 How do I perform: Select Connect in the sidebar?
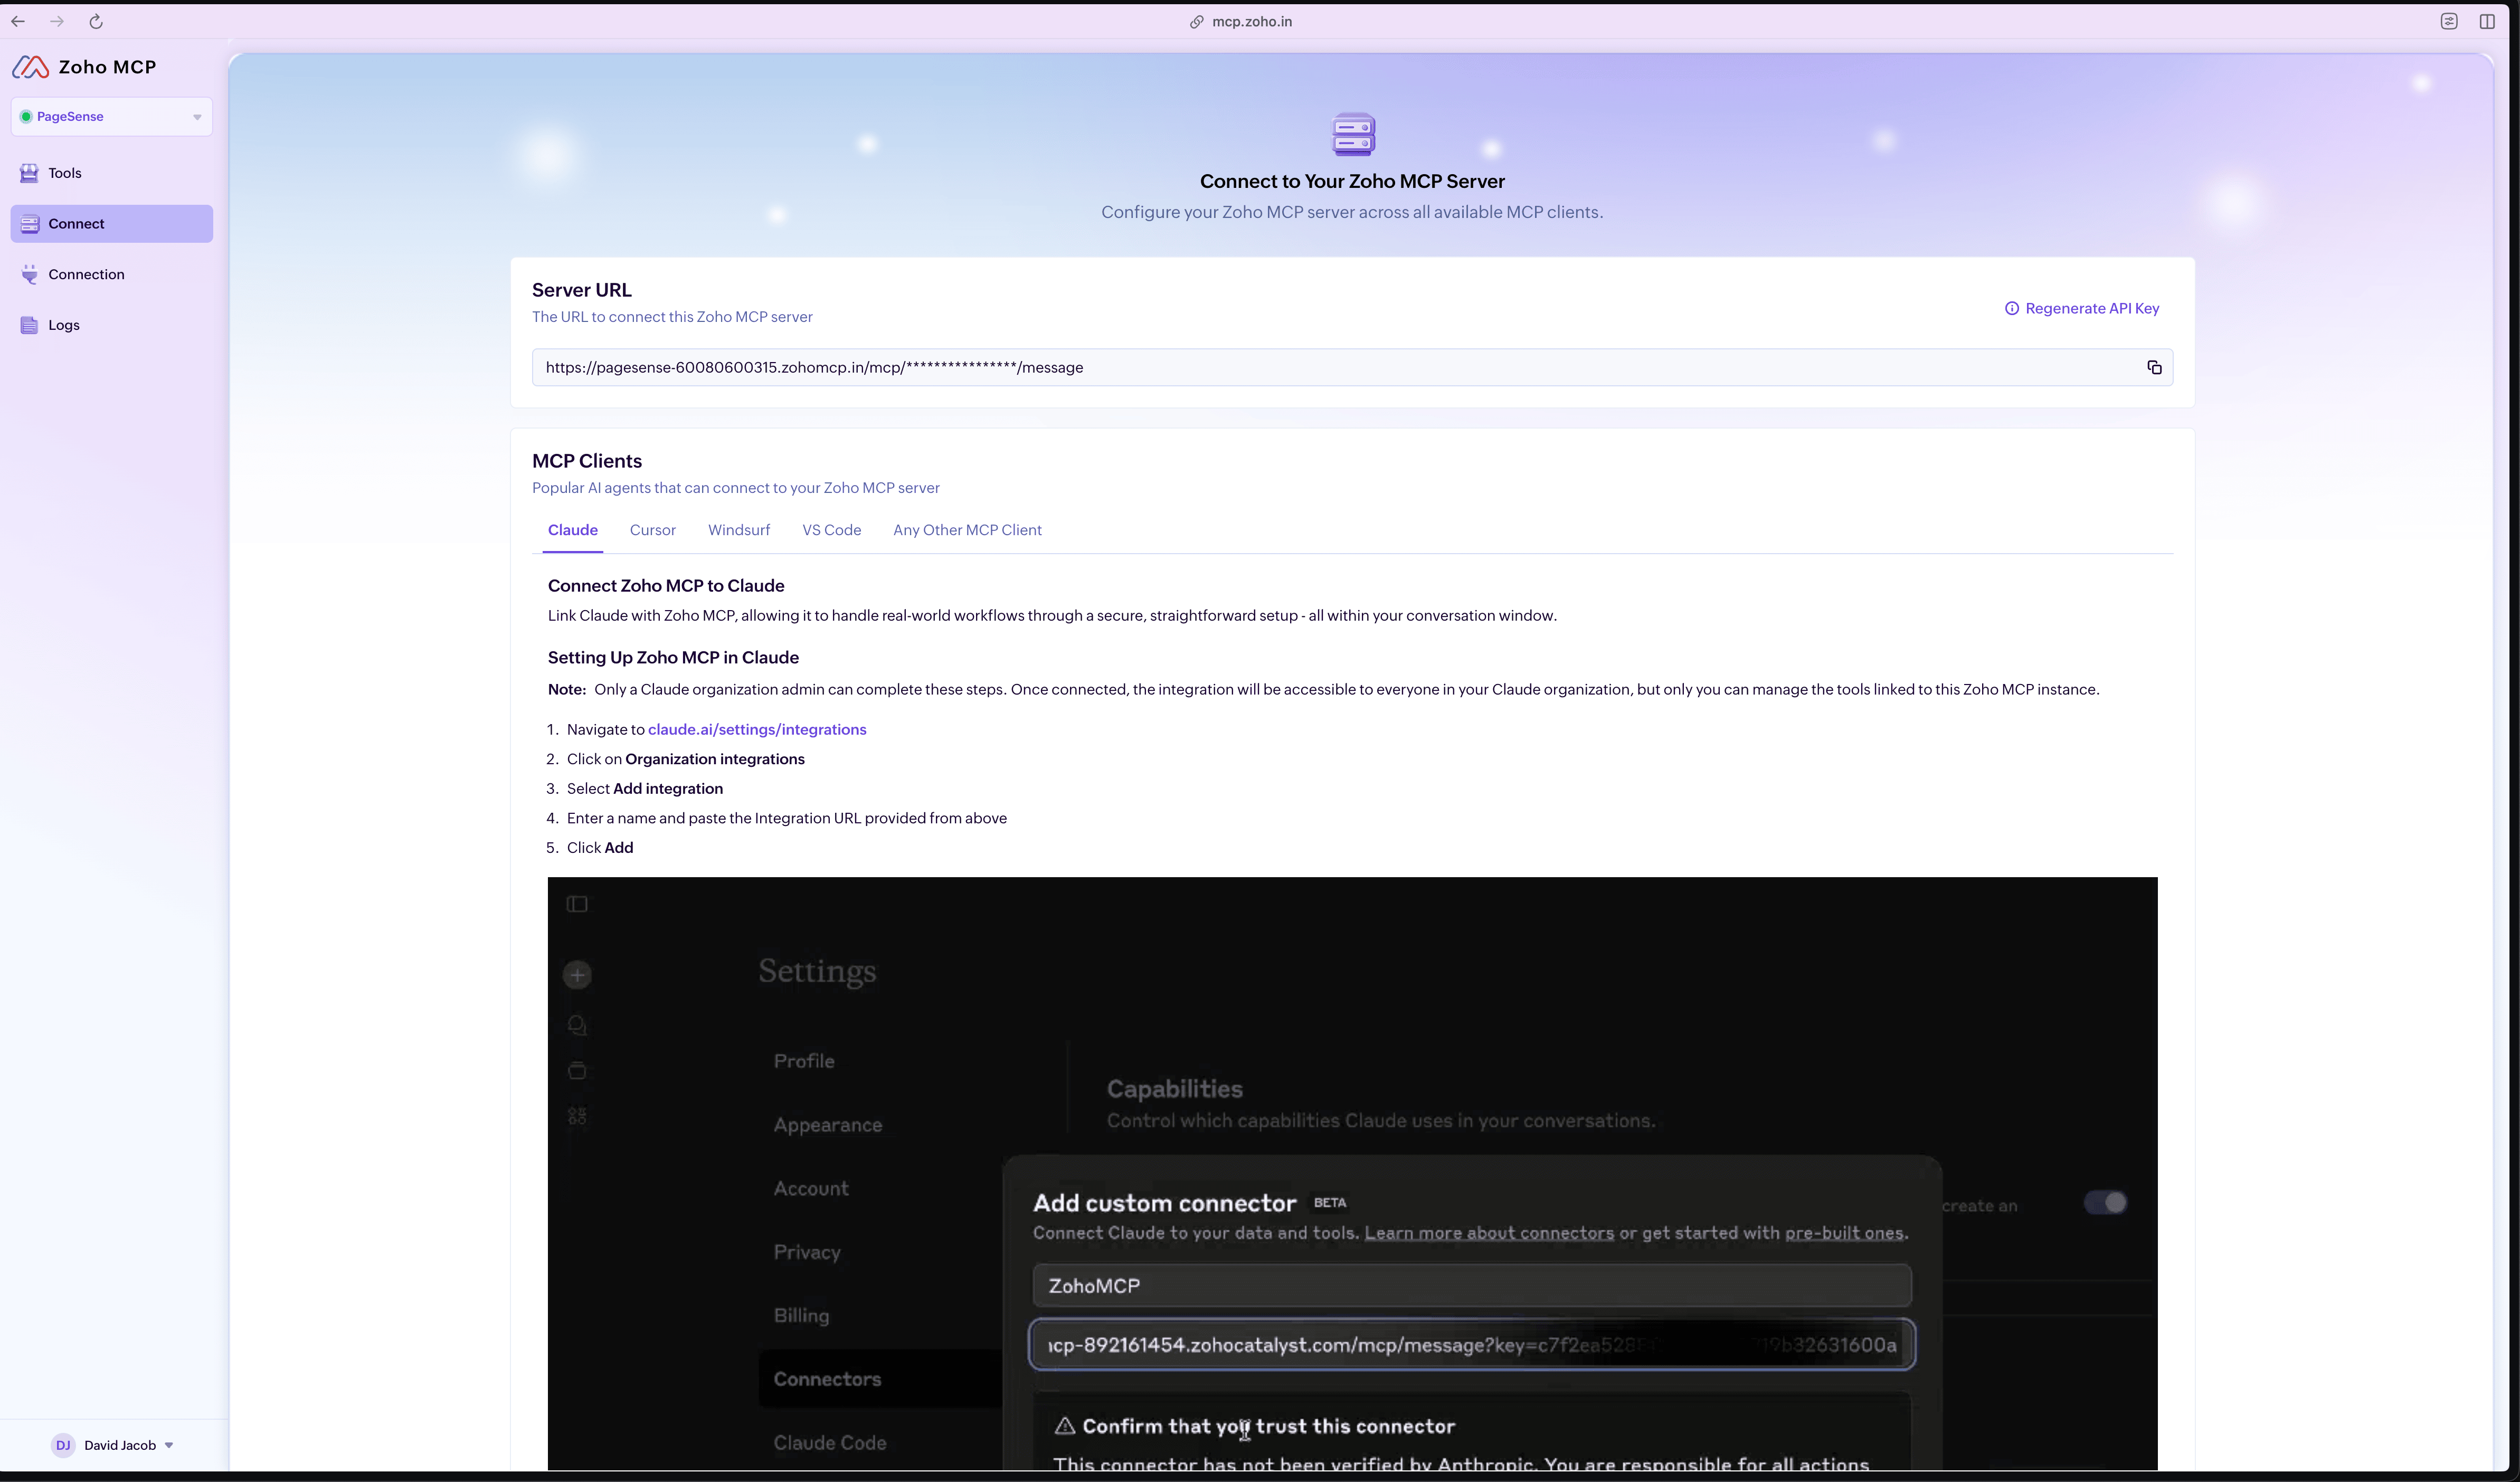112,224
